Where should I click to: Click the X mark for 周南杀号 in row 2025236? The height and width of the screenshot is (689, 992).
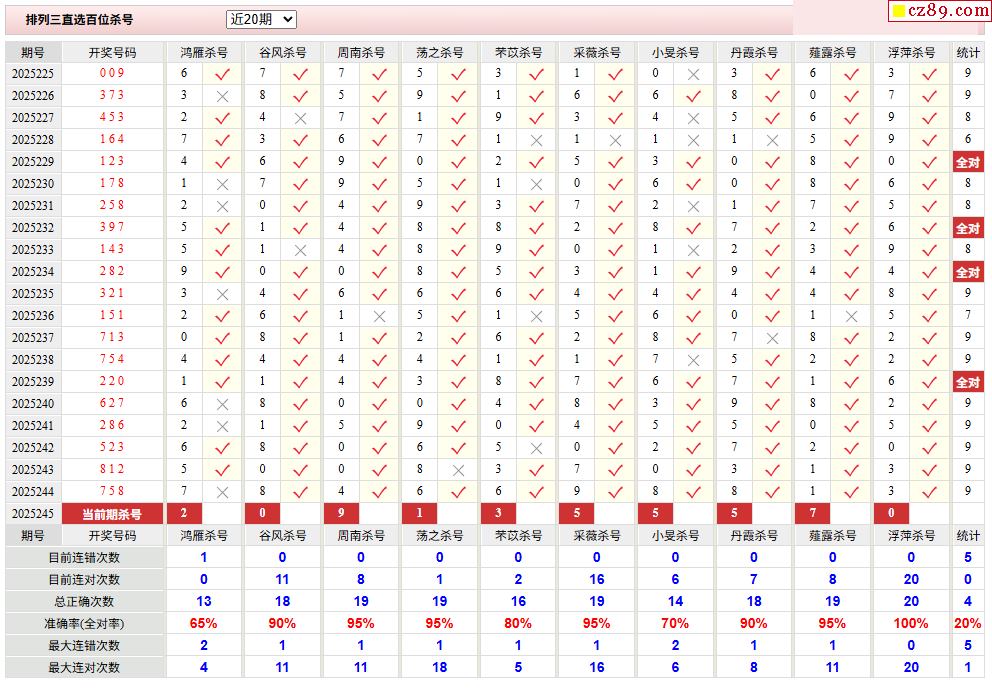(380, 317)
